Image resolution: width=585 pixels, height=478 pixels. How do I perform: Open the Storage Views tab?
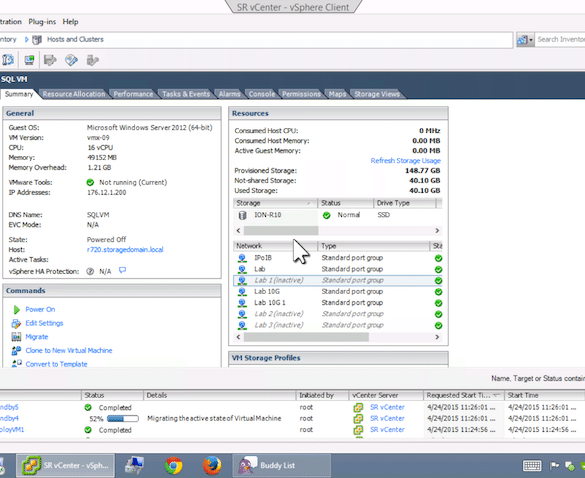(377, 94)
